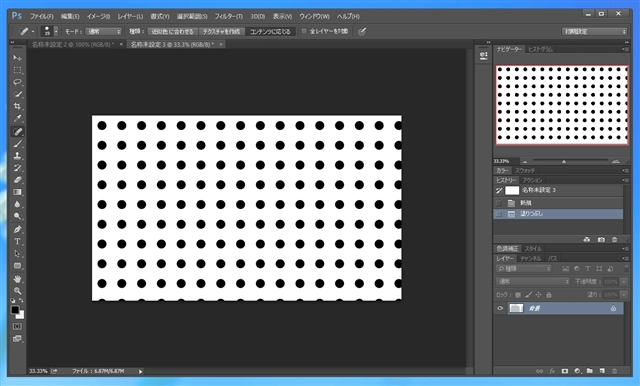Select the Dodge tool
This screenshot has height=386, width=640.
coord(17,216)
